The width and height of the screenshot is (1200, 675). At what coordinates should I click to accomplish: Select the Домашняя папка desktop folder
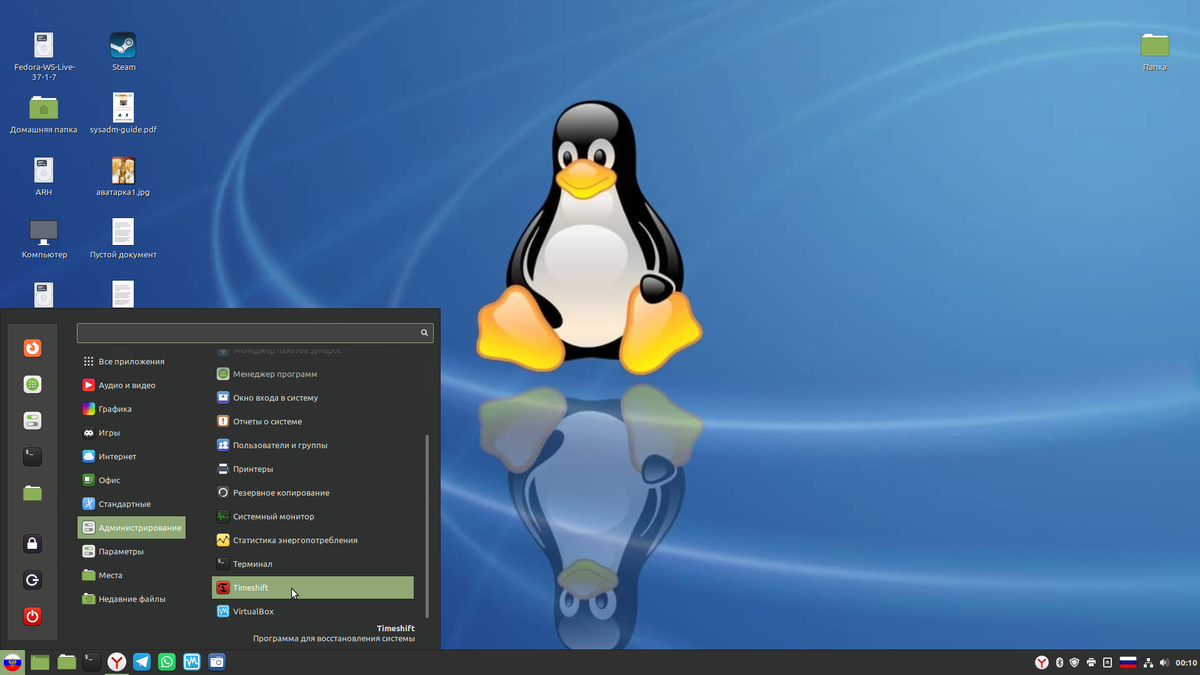[x=44, y=114]
